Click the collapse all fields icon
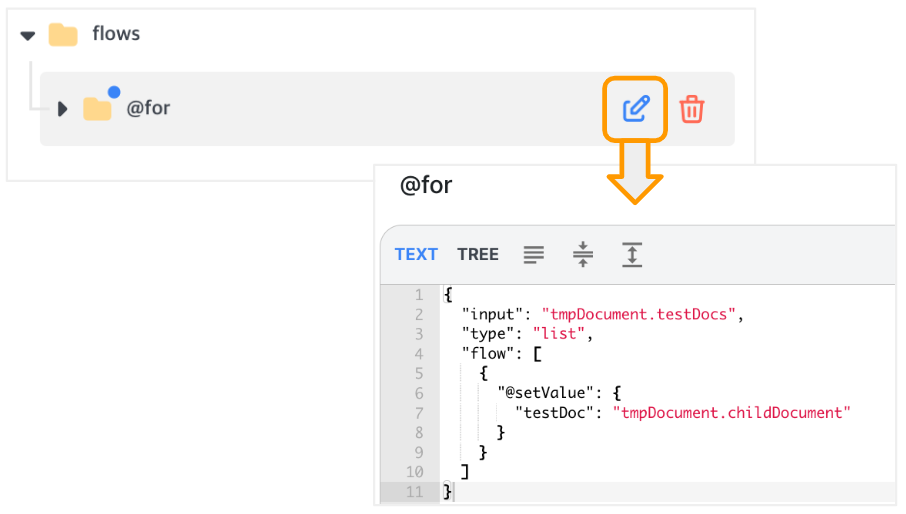The image size is (906, 514). [x=582, y=254]
